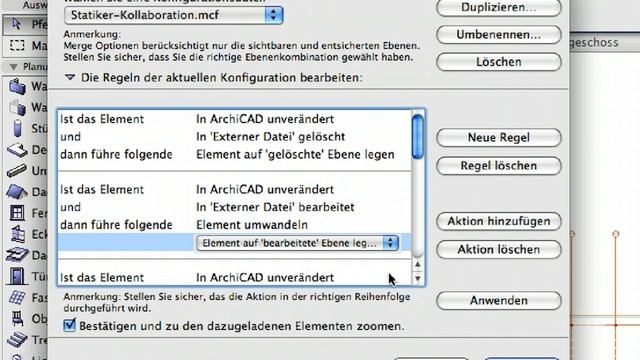
Task: Click the rules list scroll-up arrow
Action: point(417,264)
